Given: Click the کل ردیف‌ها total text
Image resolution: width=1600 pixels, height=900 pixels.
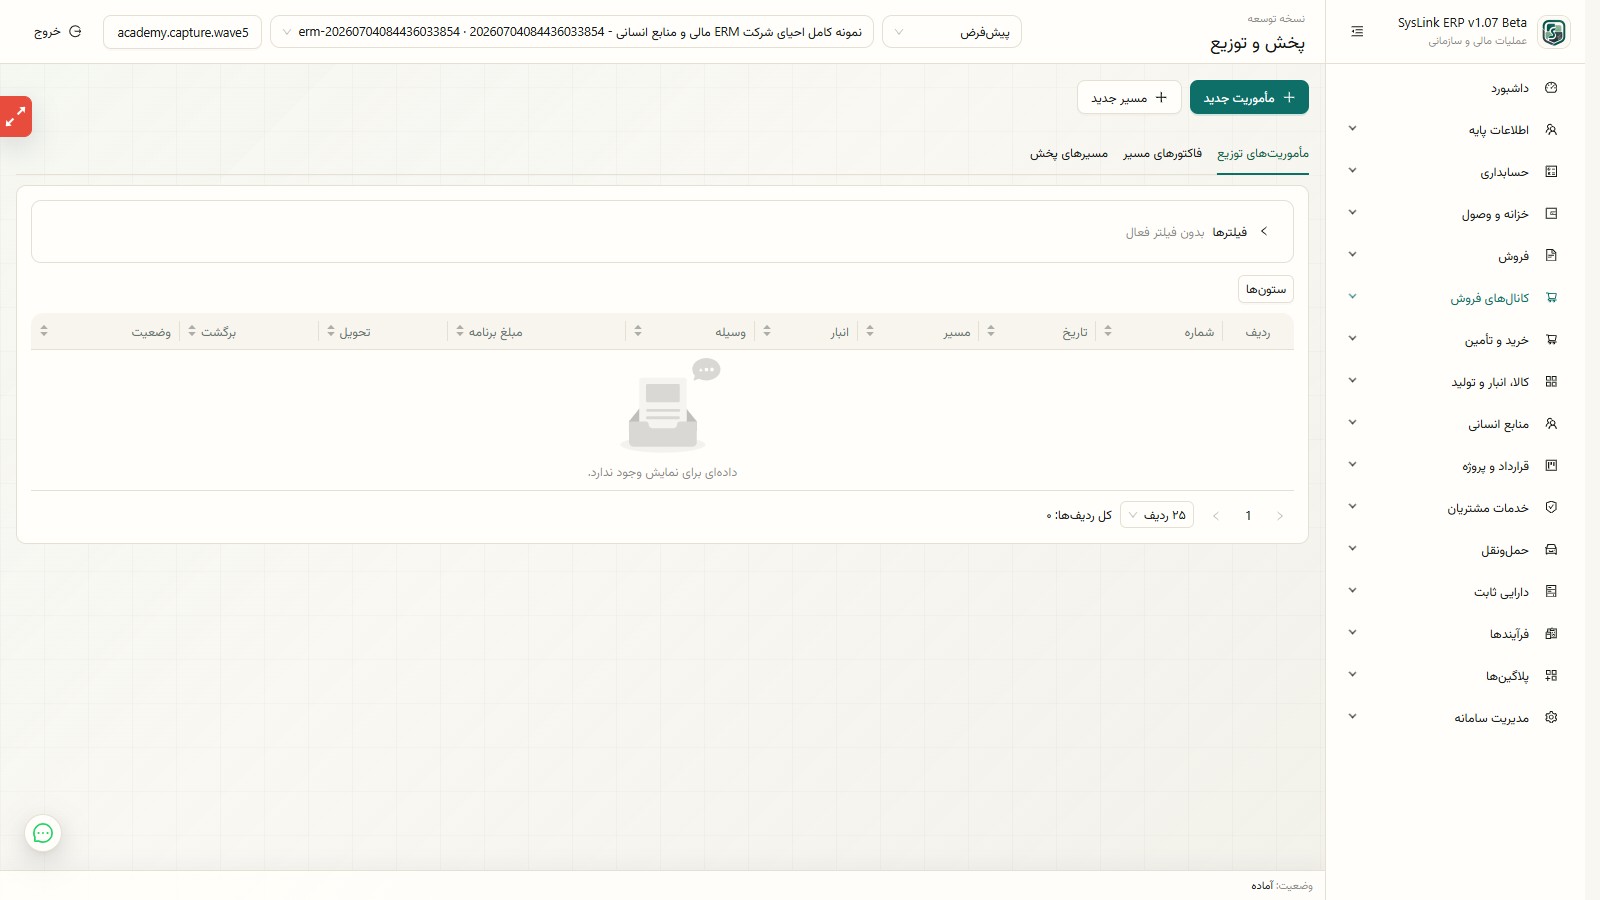Looking at the screenshot, I should coord(1079,515).
